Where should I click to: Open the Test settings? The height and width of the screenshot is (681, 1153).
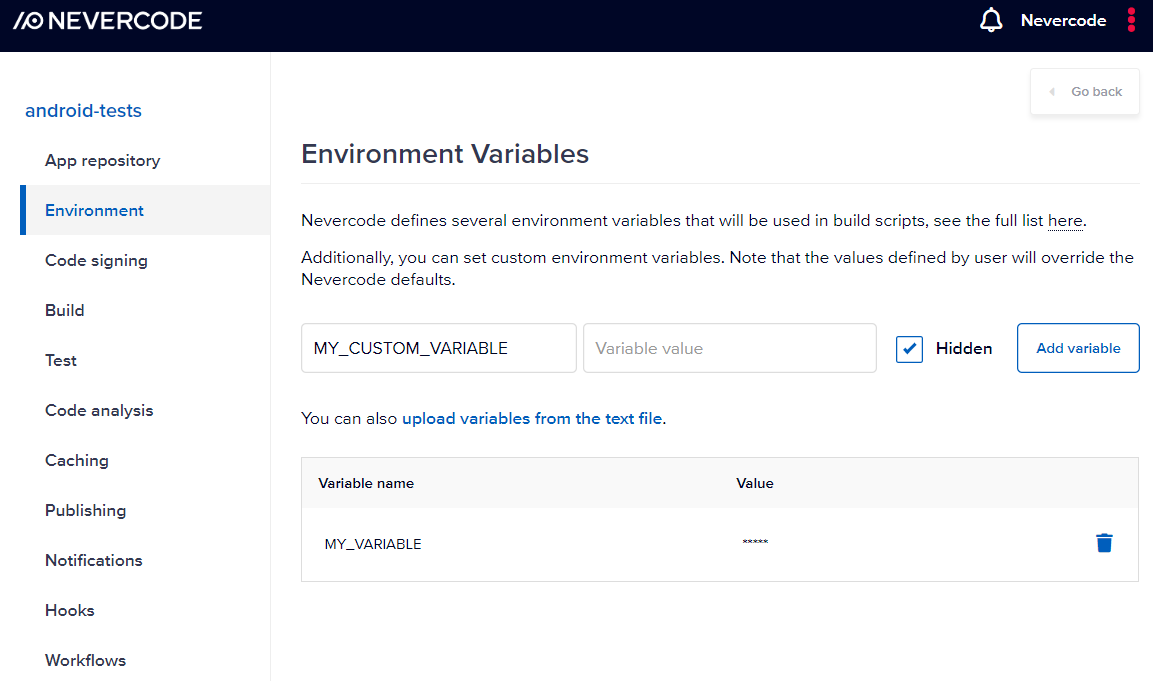tap(61, 360)
